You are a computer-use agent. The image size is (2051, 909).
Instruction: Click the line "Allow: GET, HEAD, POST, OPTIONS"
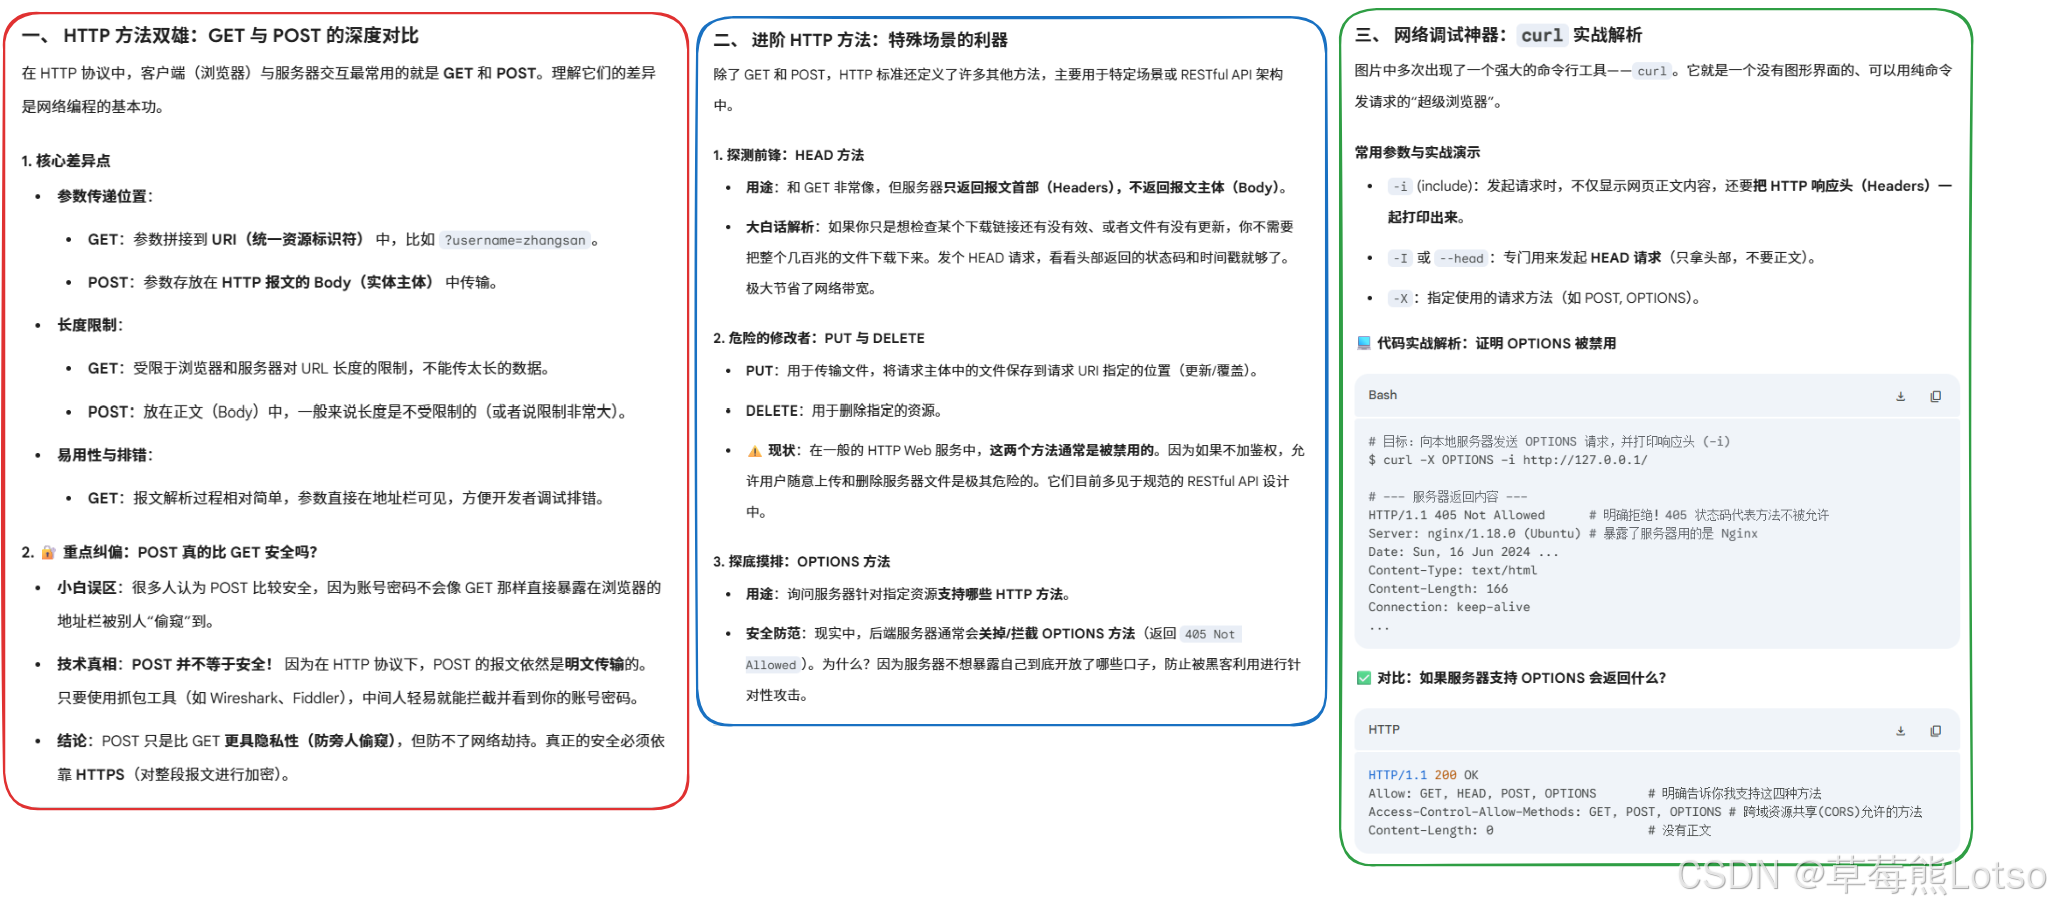[1482, 794]
